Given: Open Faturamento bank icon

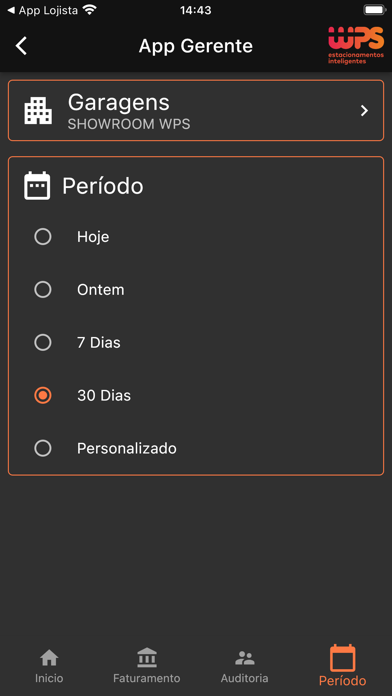Looking at the screenshot, I should point(147,657).
